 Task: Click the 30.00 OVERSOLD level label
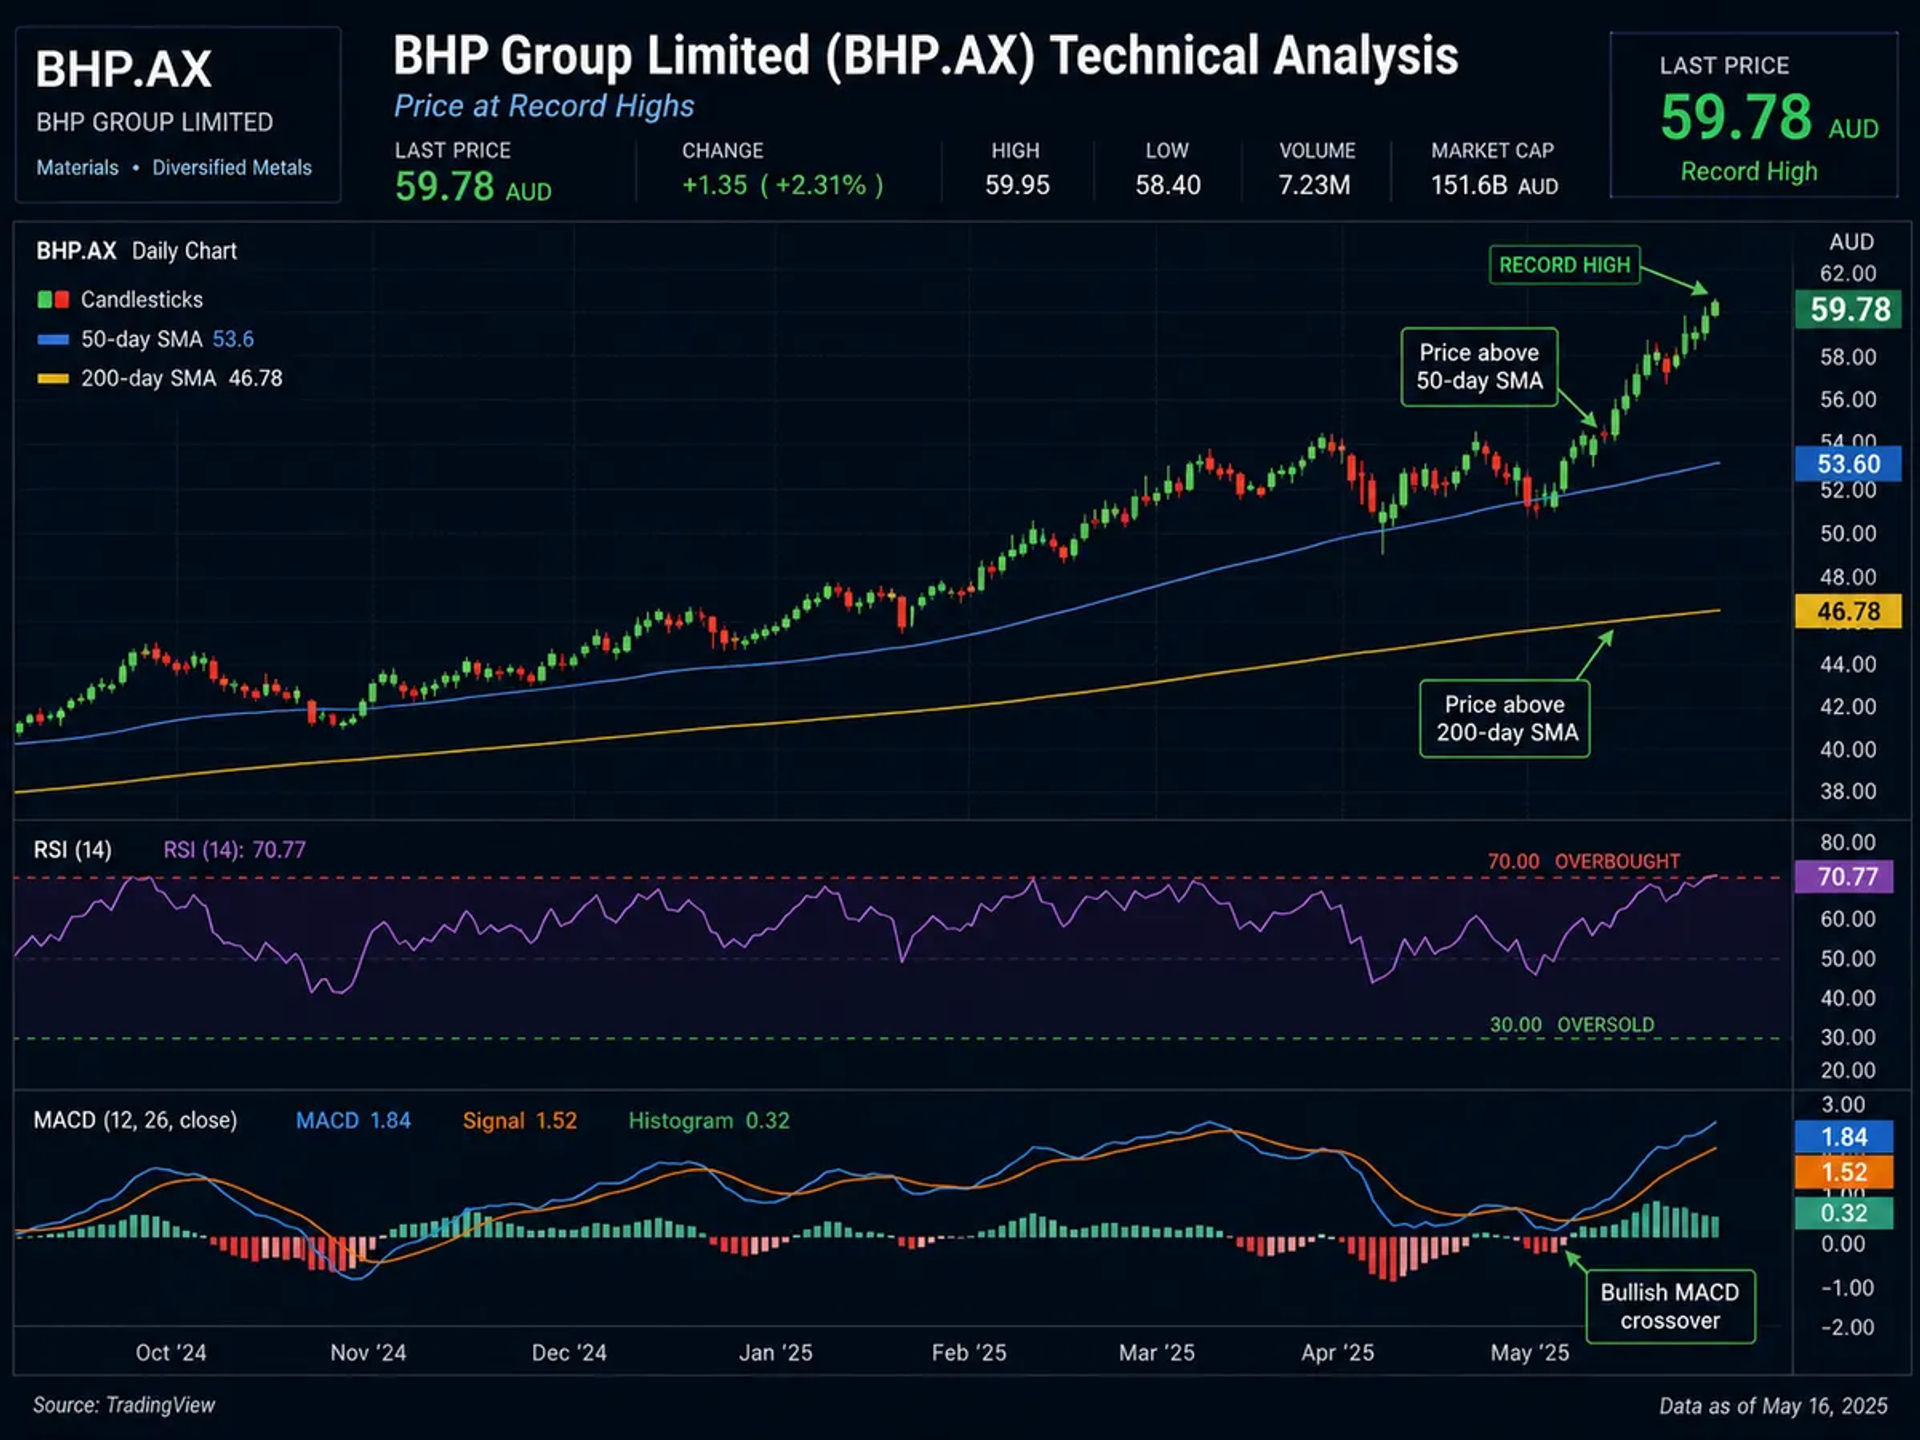(x=1572, y=1025)
